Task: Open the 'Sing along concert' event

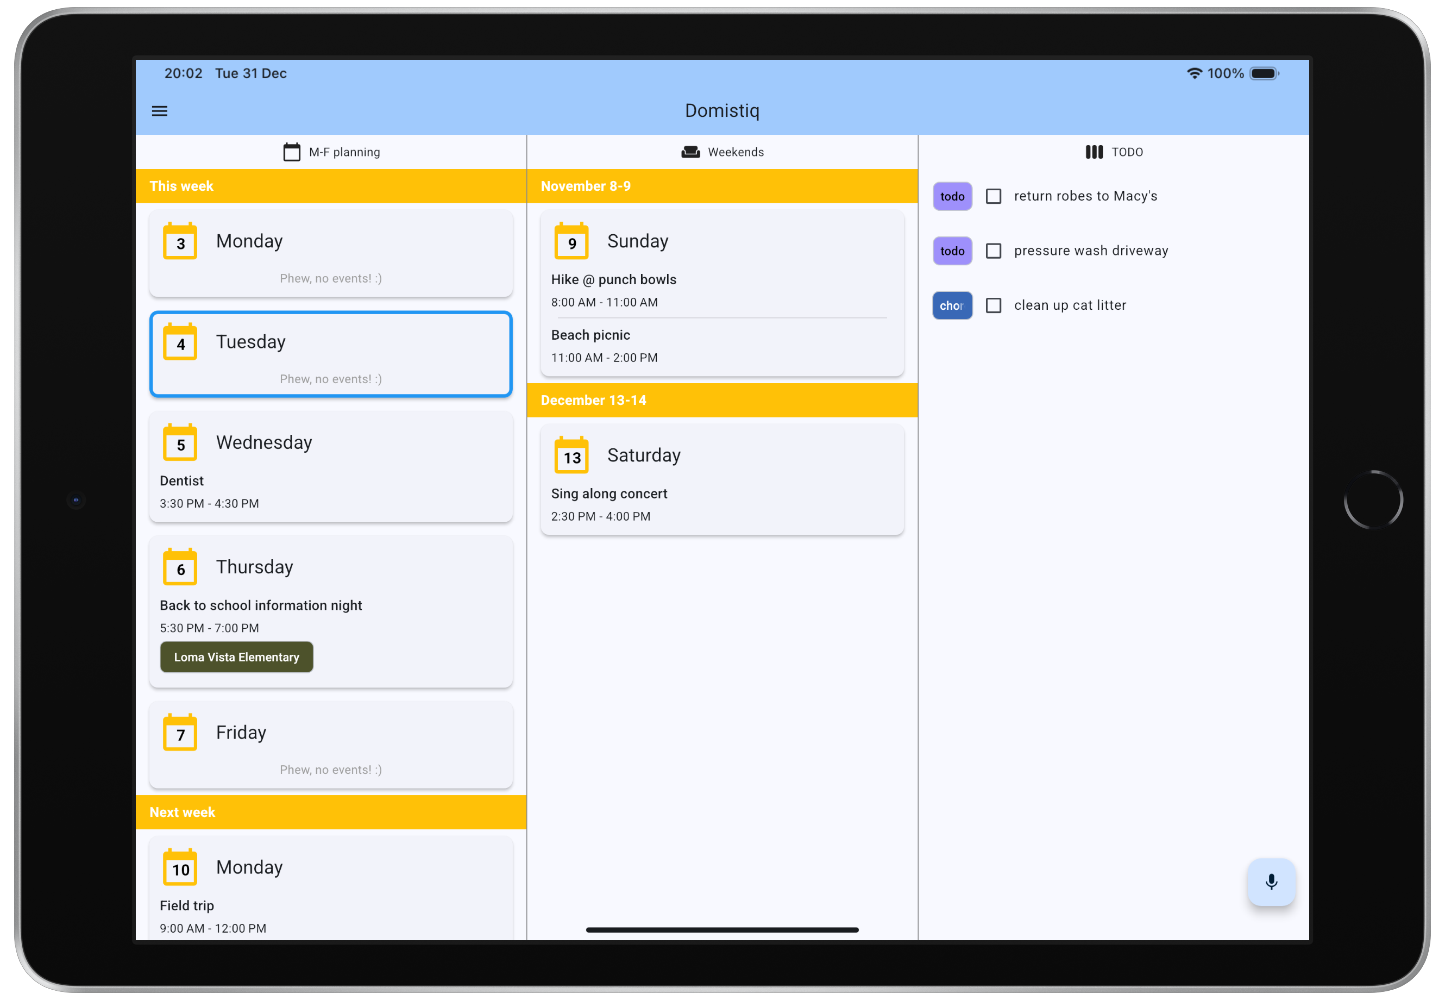Action: 609,493
